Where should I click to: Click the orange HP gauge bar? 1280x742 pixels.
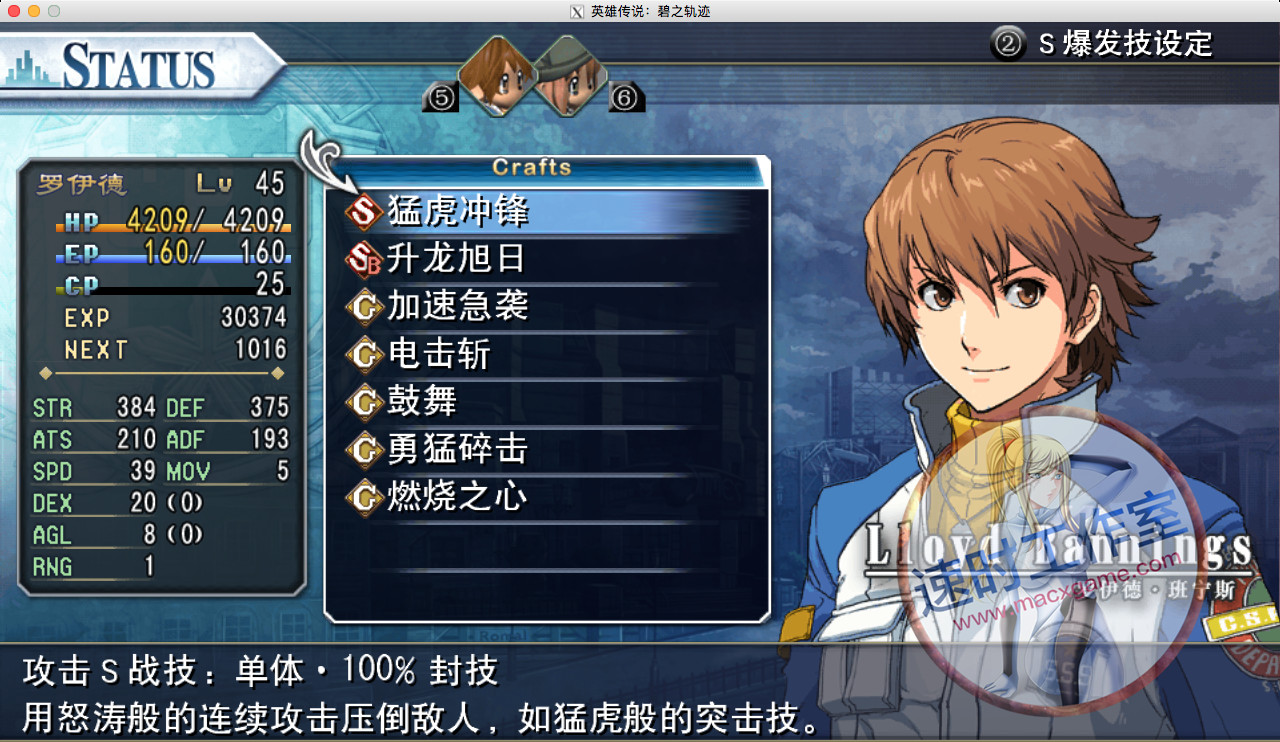tap(174, 229)
